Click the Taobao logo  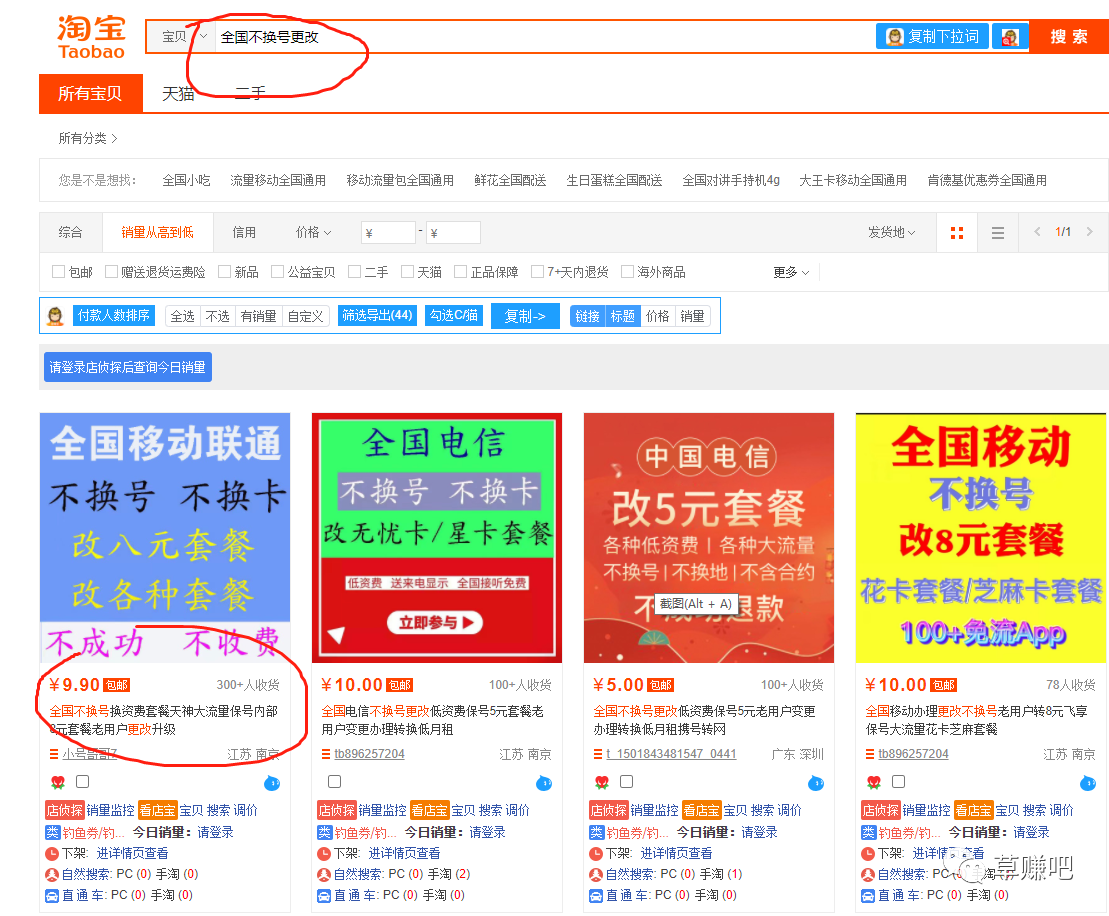[91, 37]
